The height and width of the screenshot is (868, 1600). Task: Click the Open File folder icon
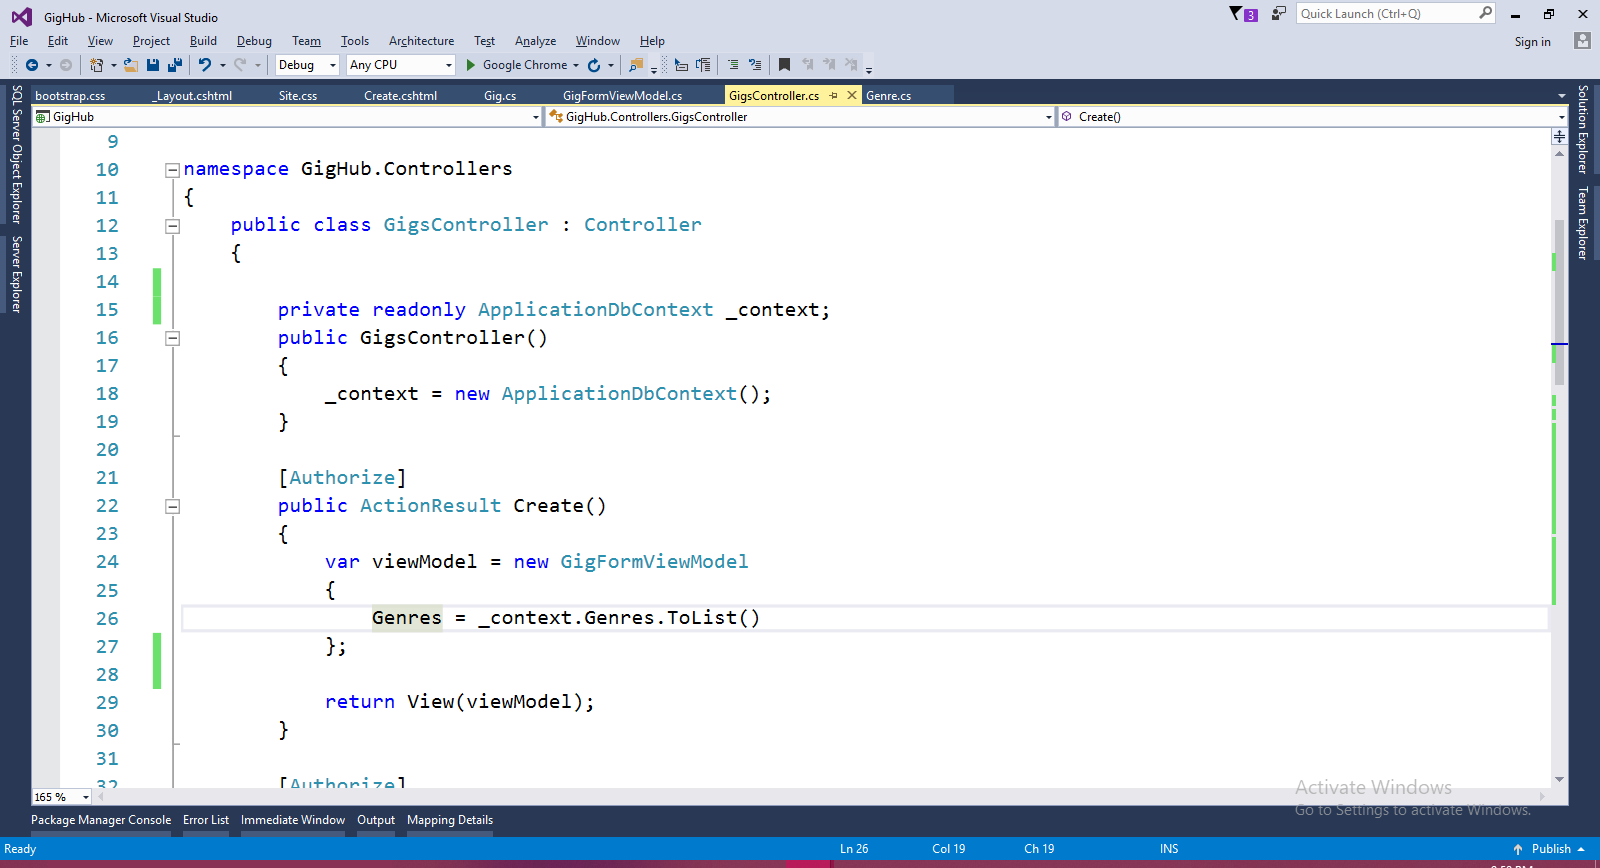point(130,65)
